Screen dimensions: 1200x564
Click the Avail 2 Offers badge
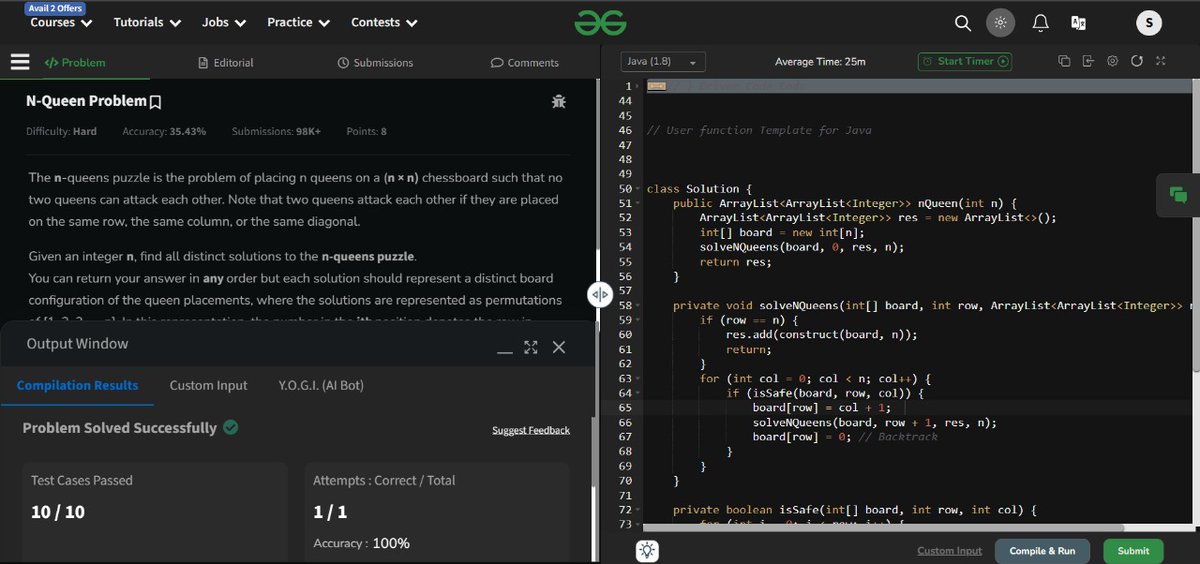[x=55, y=8]
